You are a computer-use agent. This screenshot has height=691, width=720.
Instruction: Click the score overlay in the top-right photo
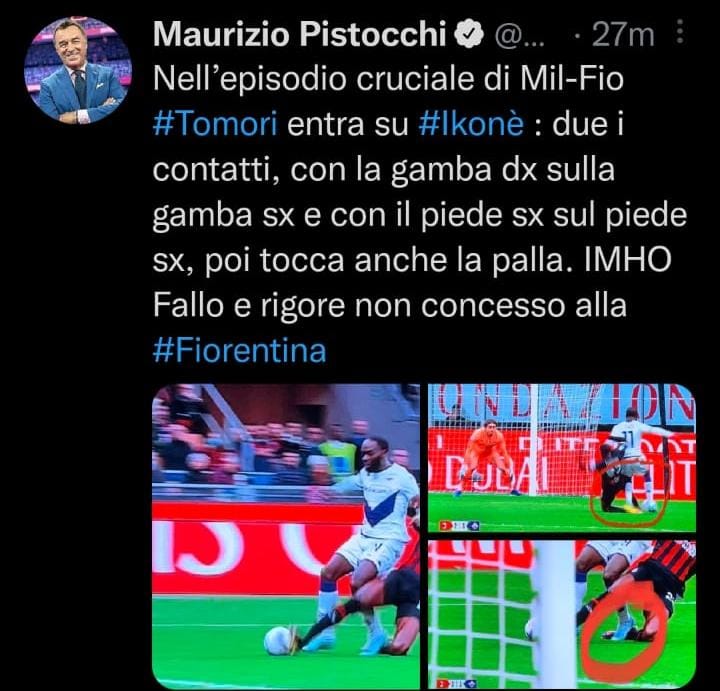tap(461, 526)
